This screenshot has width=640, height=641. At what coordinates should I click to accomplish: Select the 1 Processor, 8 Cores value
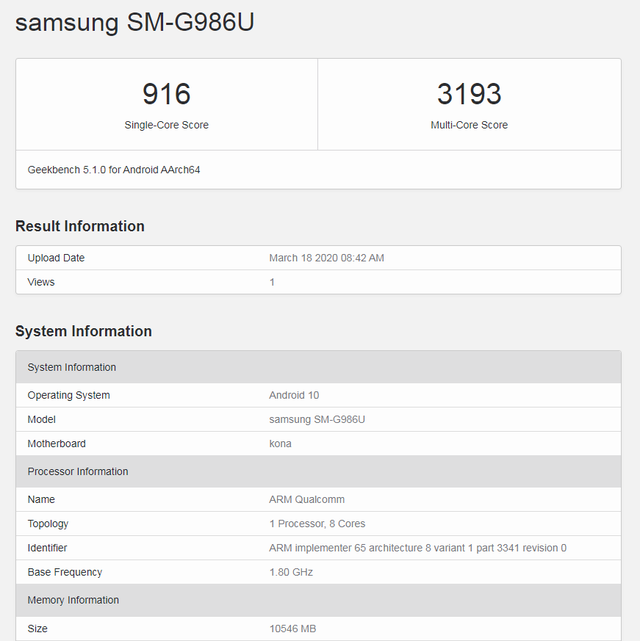click(317, 524)
